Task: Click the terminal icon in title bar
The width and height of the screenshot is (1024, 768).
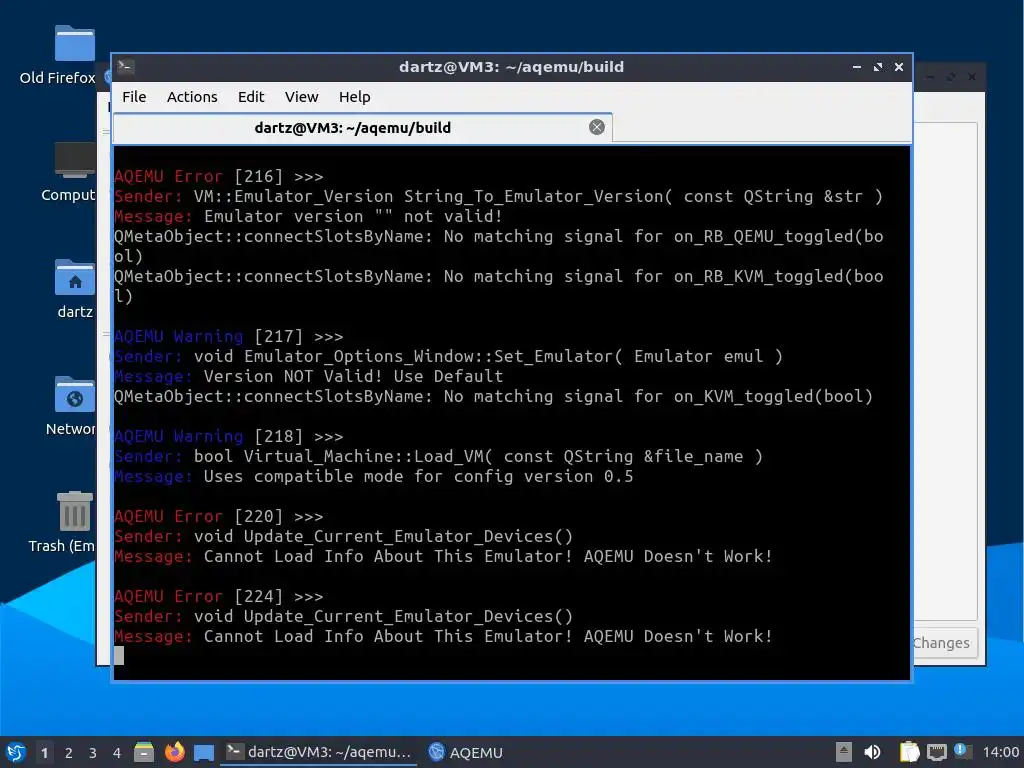Action: click(125, 67)
